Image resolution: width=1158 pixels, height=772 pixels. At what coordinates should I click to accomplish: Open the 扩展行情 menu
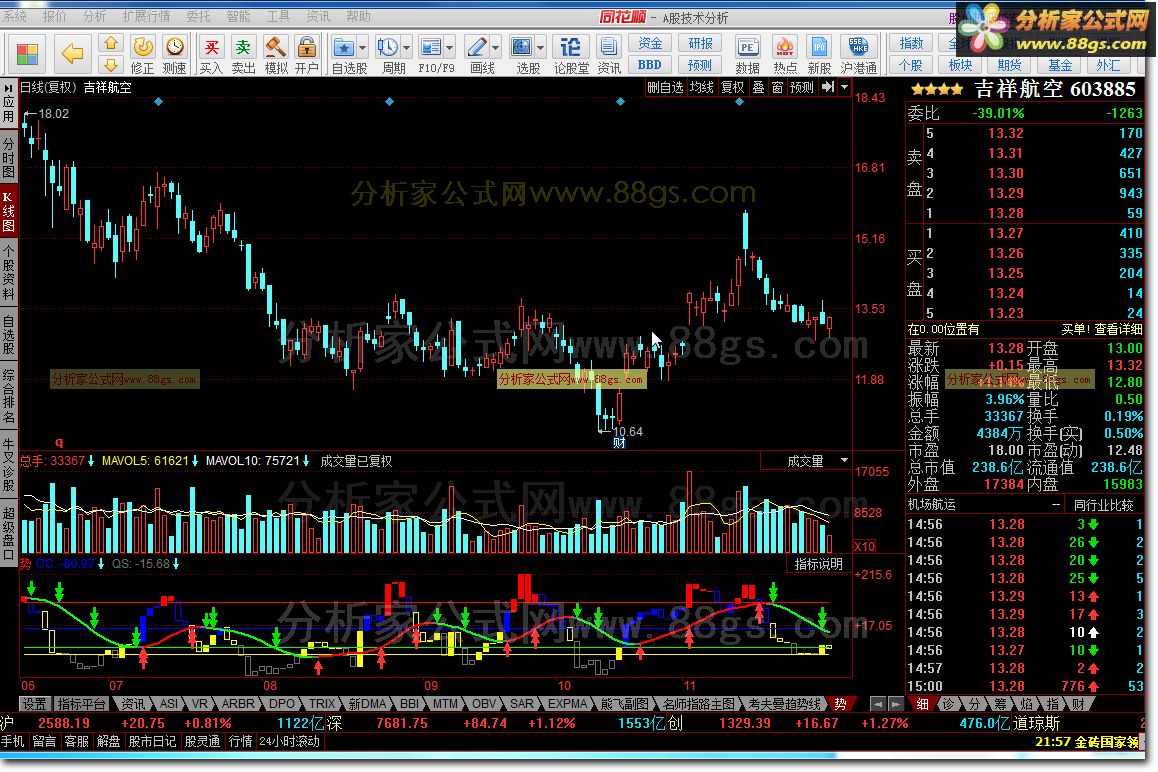point(146,16)
